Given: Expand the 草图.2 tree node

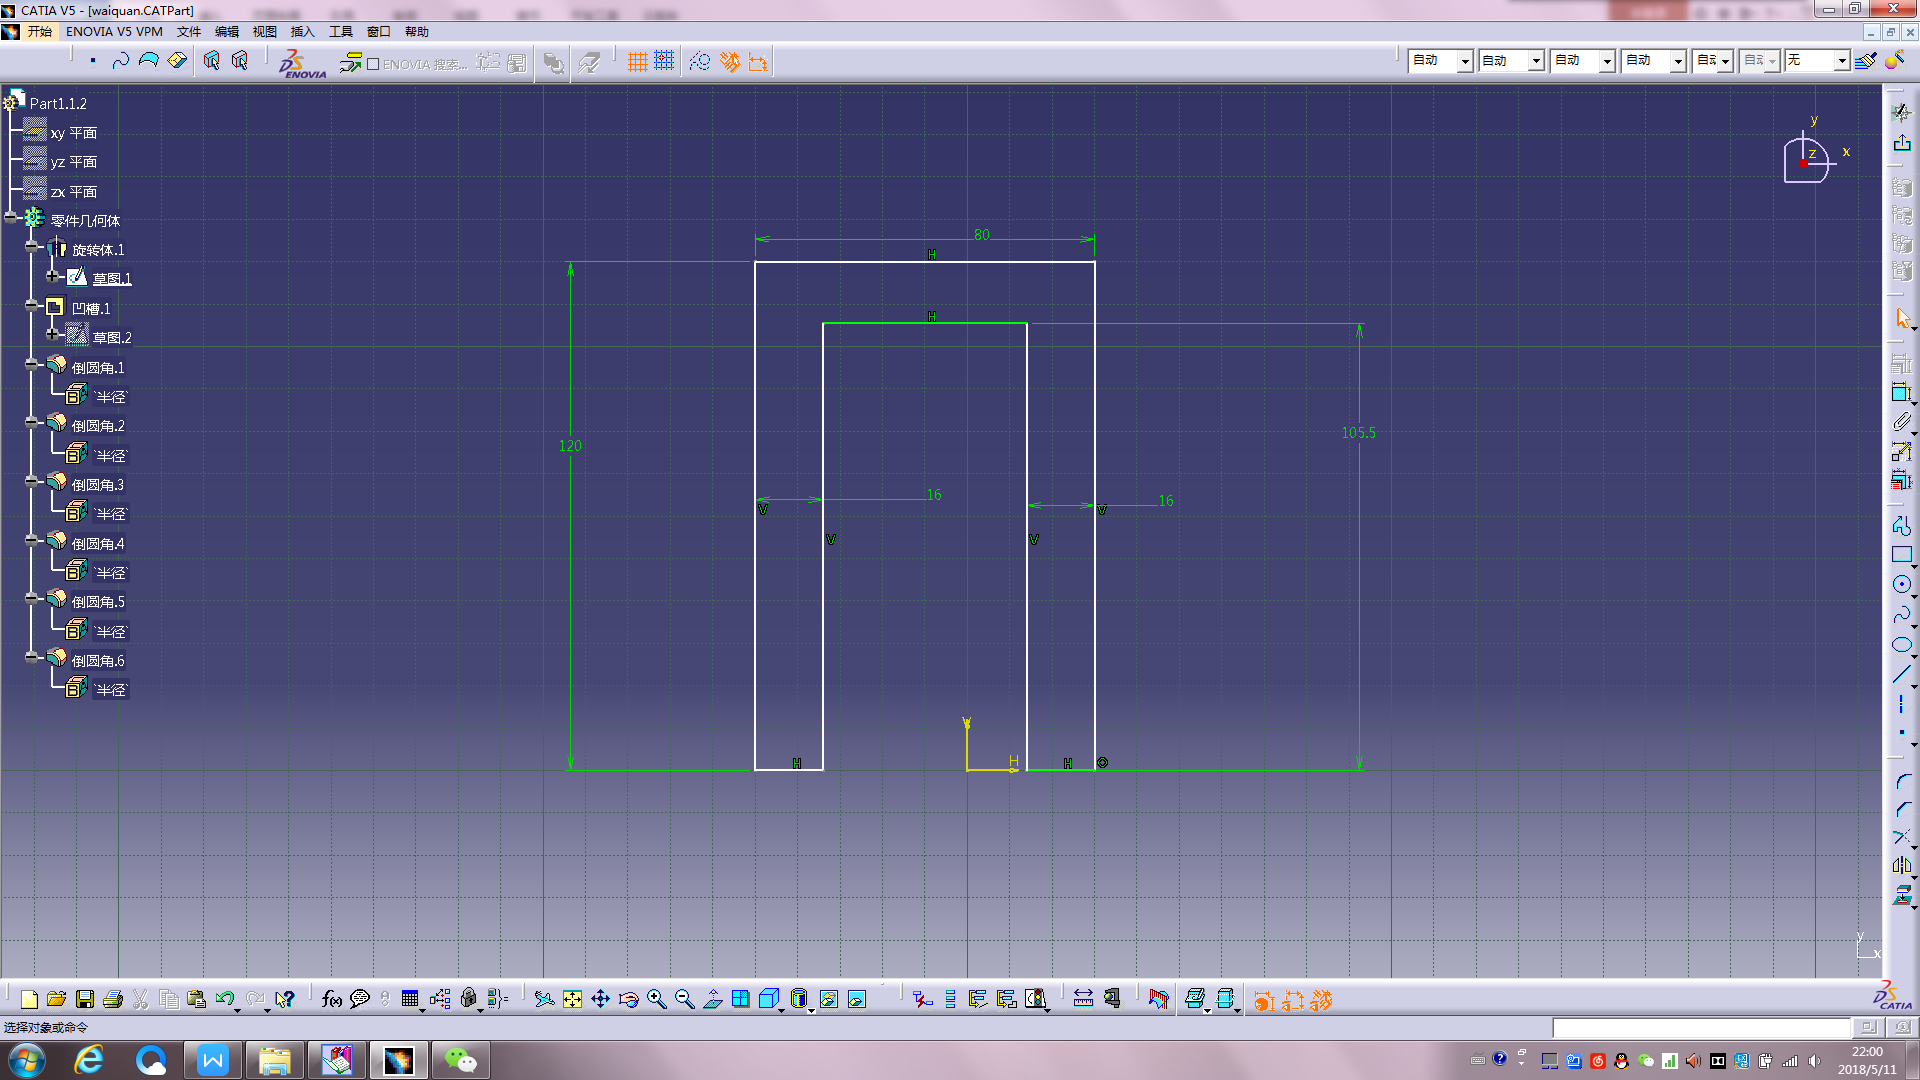Looking at the screenshot, I should [53, 334].
